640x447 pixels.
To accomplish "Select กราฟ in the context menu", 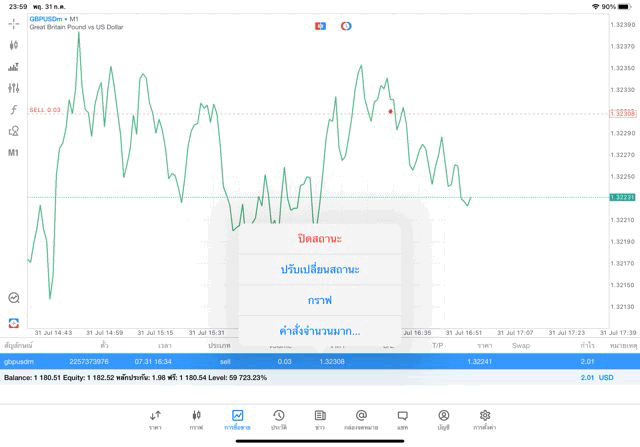I will [320, 300].
